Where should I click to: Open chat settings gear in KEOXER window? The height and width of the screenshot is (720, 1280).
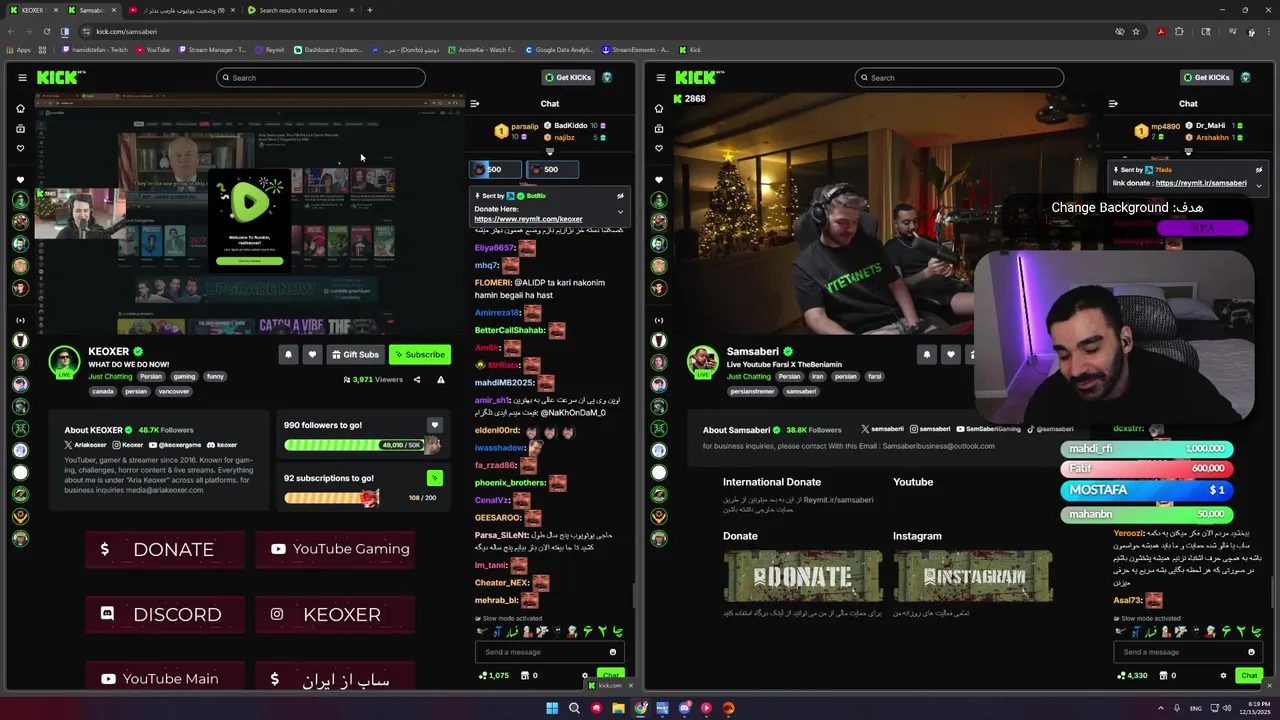[x=585, y=675]
